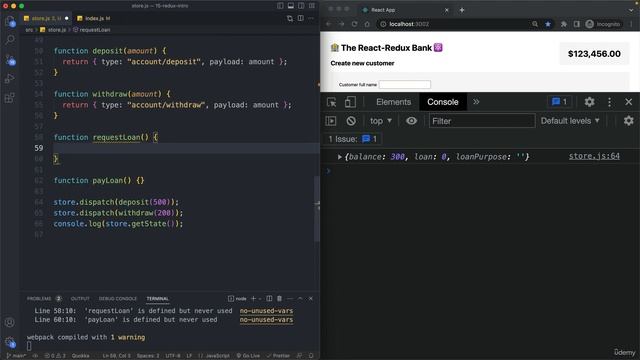This screenshot has width=640, height=360.
Task: Toggle the live expression eye icon
Action: tap(411, 121)
